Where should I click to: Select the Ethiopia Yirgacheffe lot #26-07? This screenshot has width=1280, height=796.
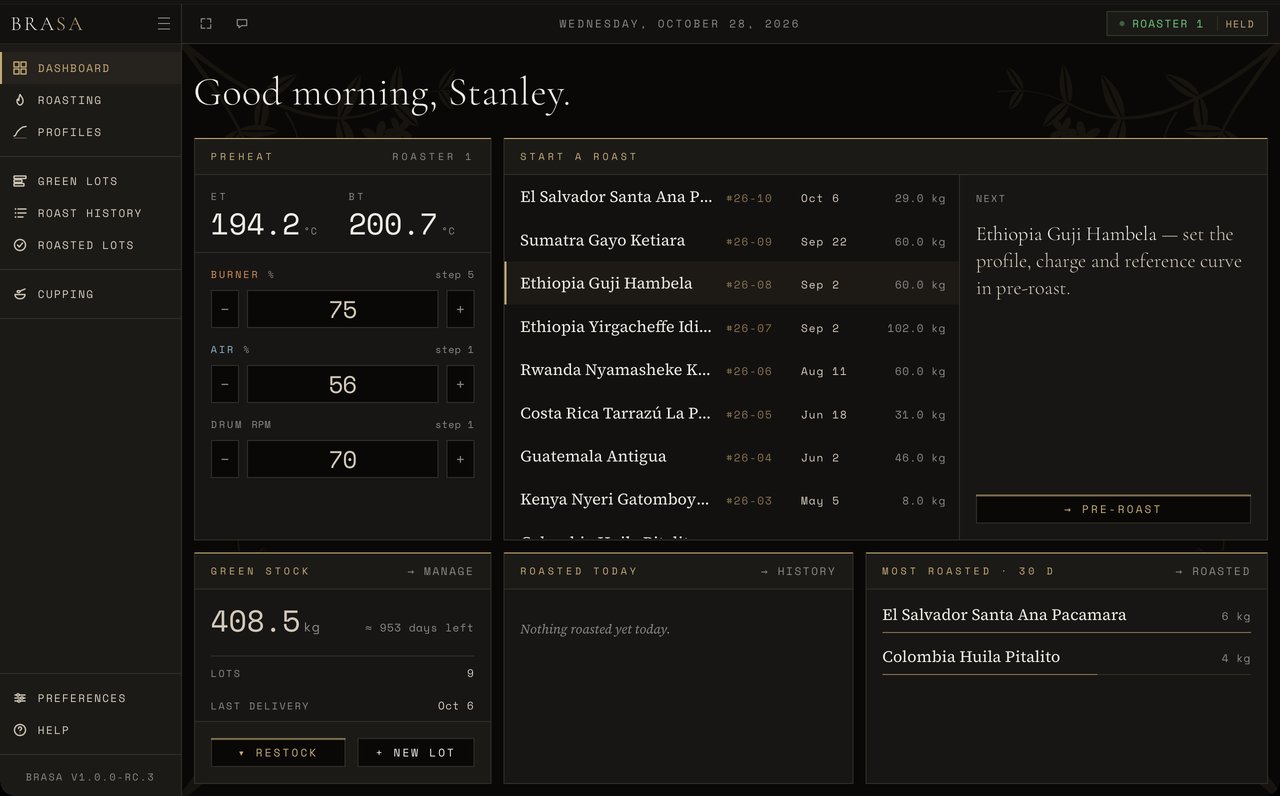732,327
